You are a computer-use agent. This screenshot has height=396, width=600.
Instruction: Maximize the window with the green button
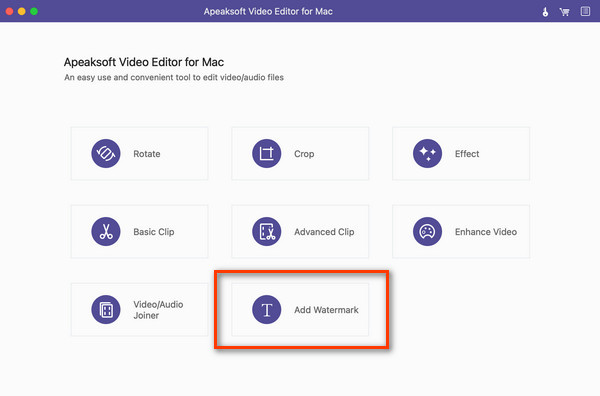pos(34,11)
